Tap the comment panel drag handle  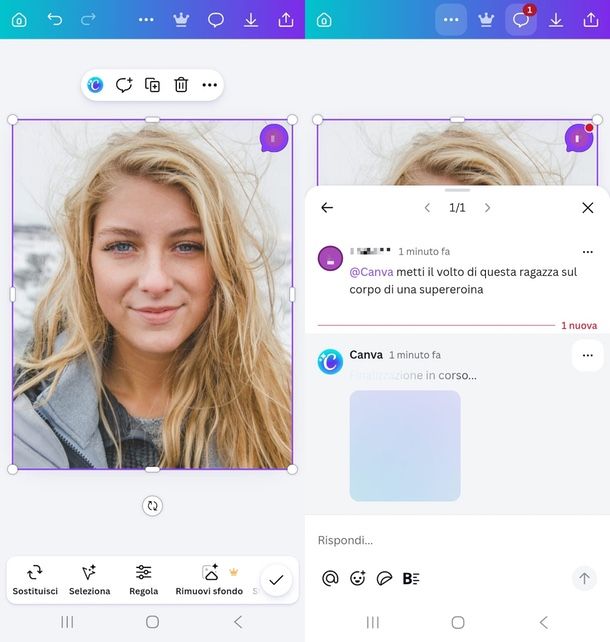(x=457, y=190)
